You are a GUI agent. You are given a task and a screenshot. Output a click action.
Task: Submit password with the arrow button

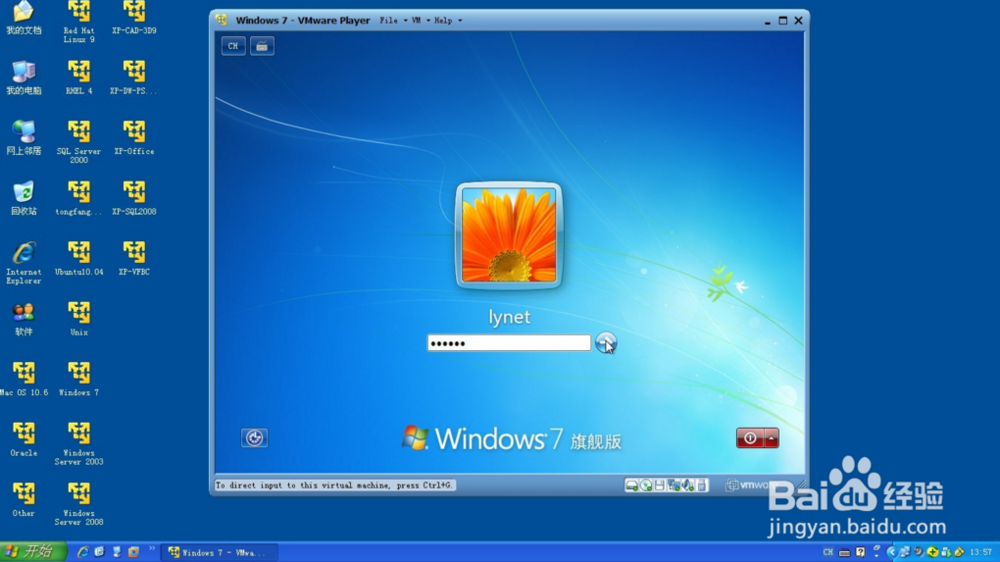coord(606,343)
